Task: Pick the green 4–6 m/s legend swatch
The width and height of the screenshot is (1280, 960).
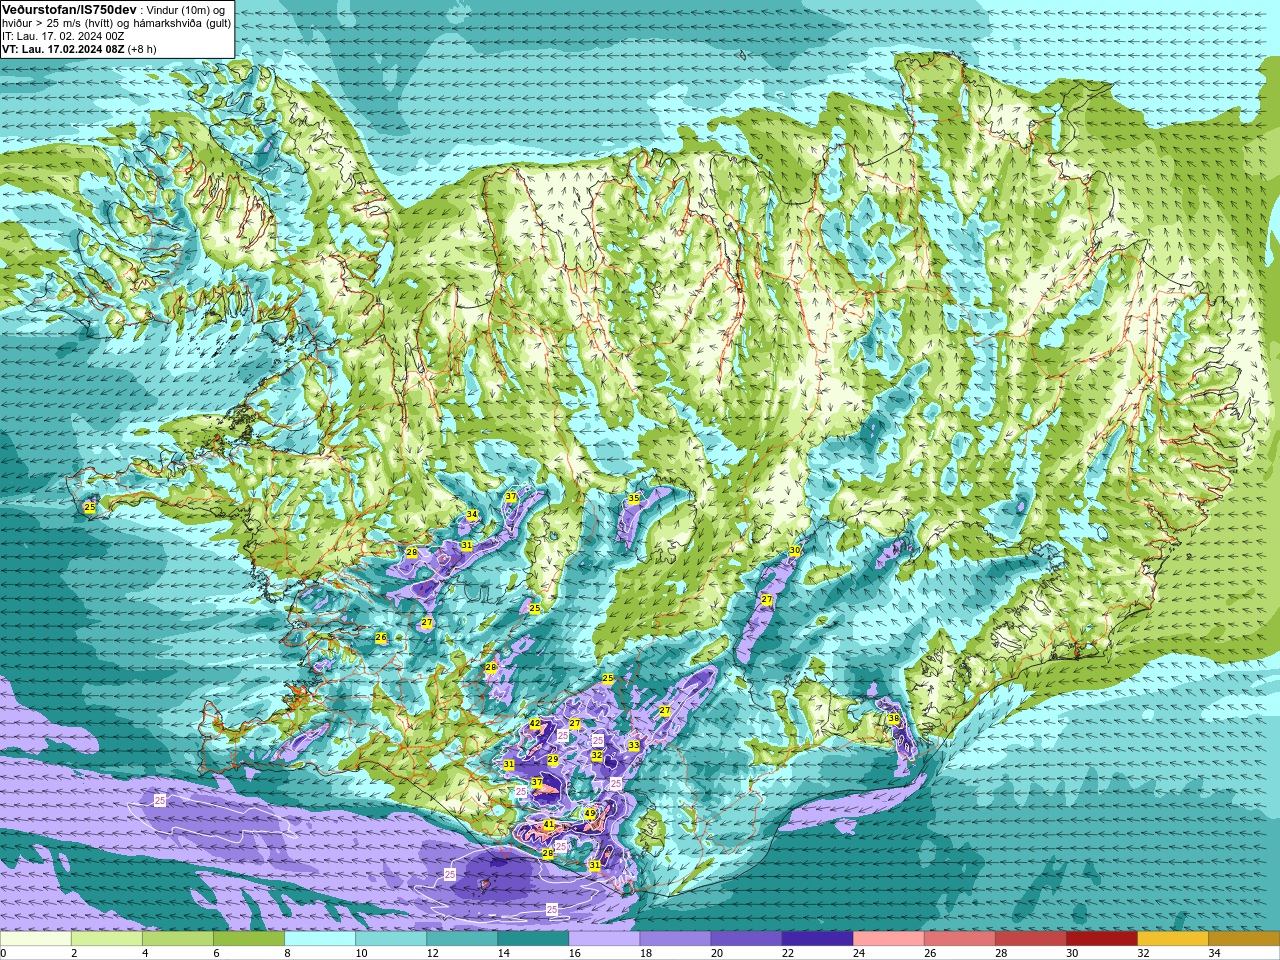Action: click(x=178, y=939)
